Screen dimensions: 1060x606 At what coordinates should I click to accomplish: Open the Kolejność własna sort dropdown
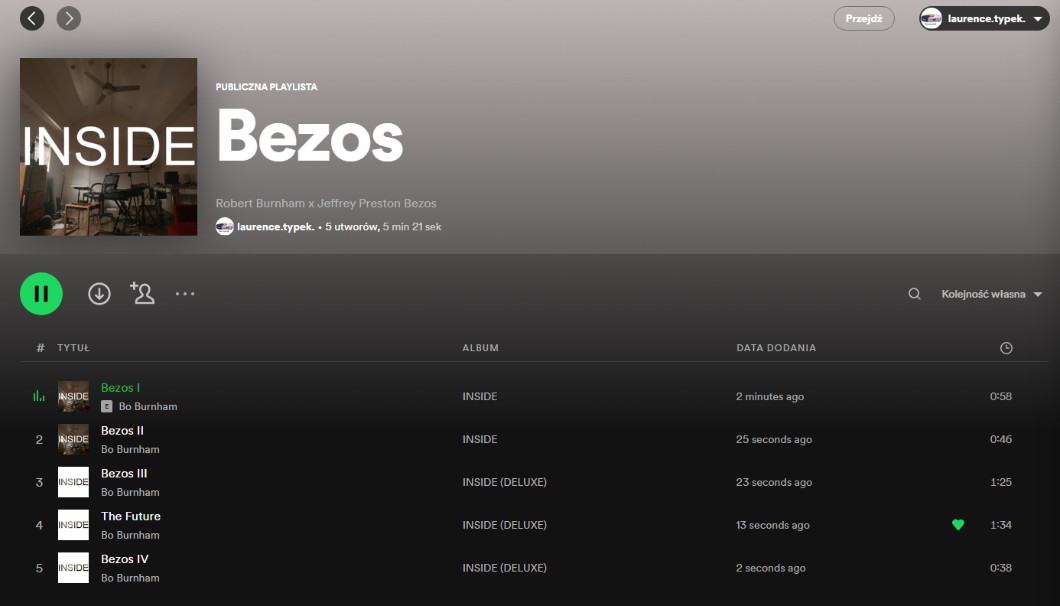click(991, 294)
